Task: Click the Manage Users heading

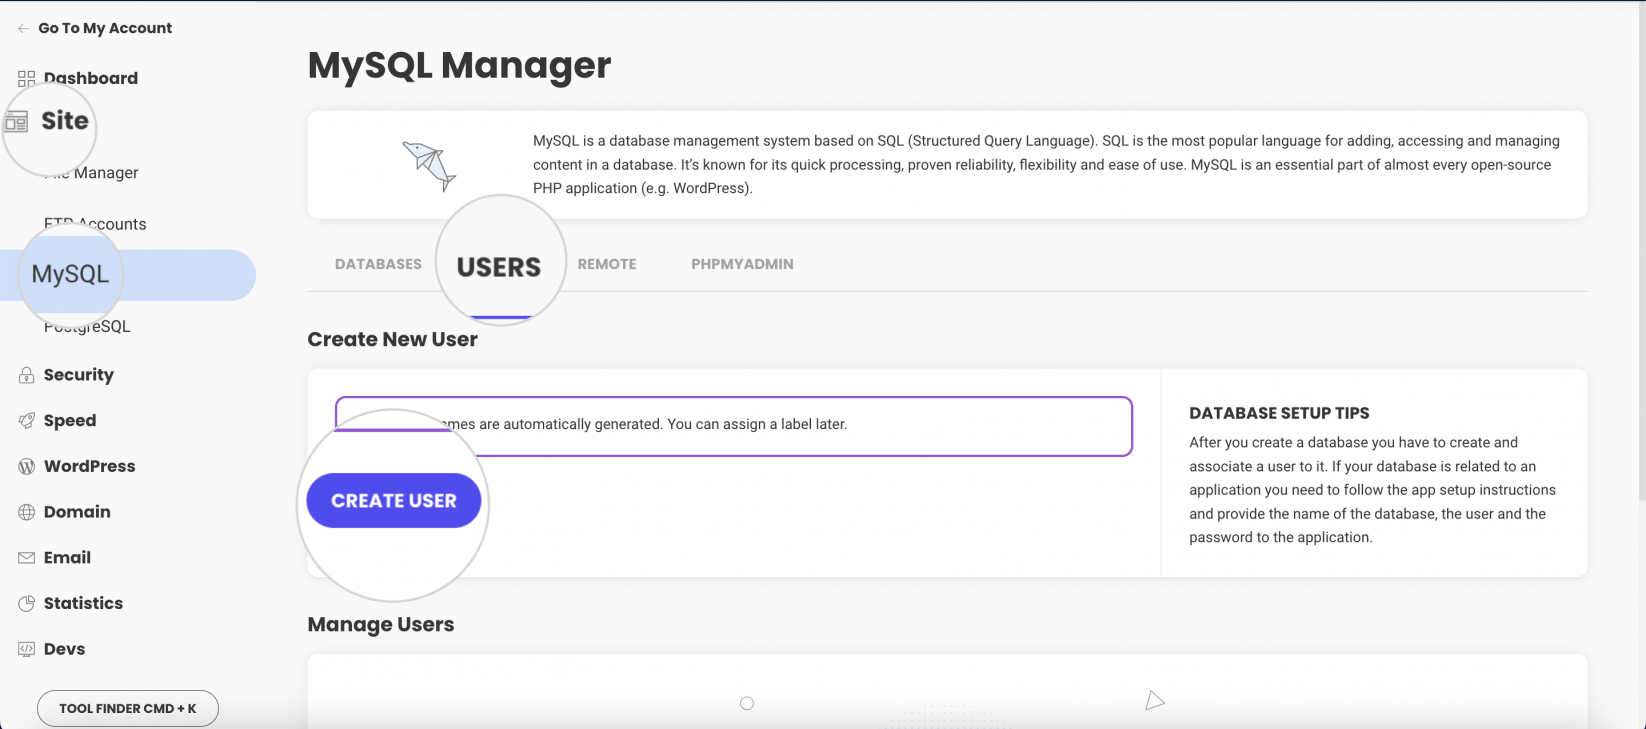Action: [x=381, y=625]
